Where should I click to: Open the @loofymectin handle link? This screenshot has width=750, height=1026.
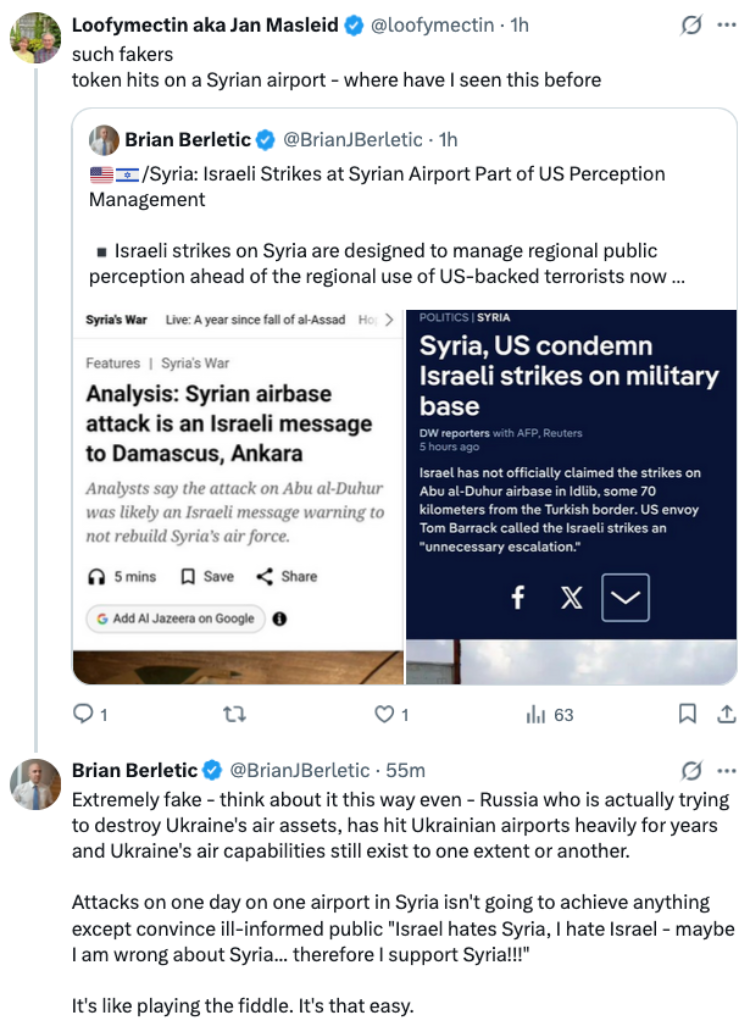pyautogui.click(x=432, y=25)
